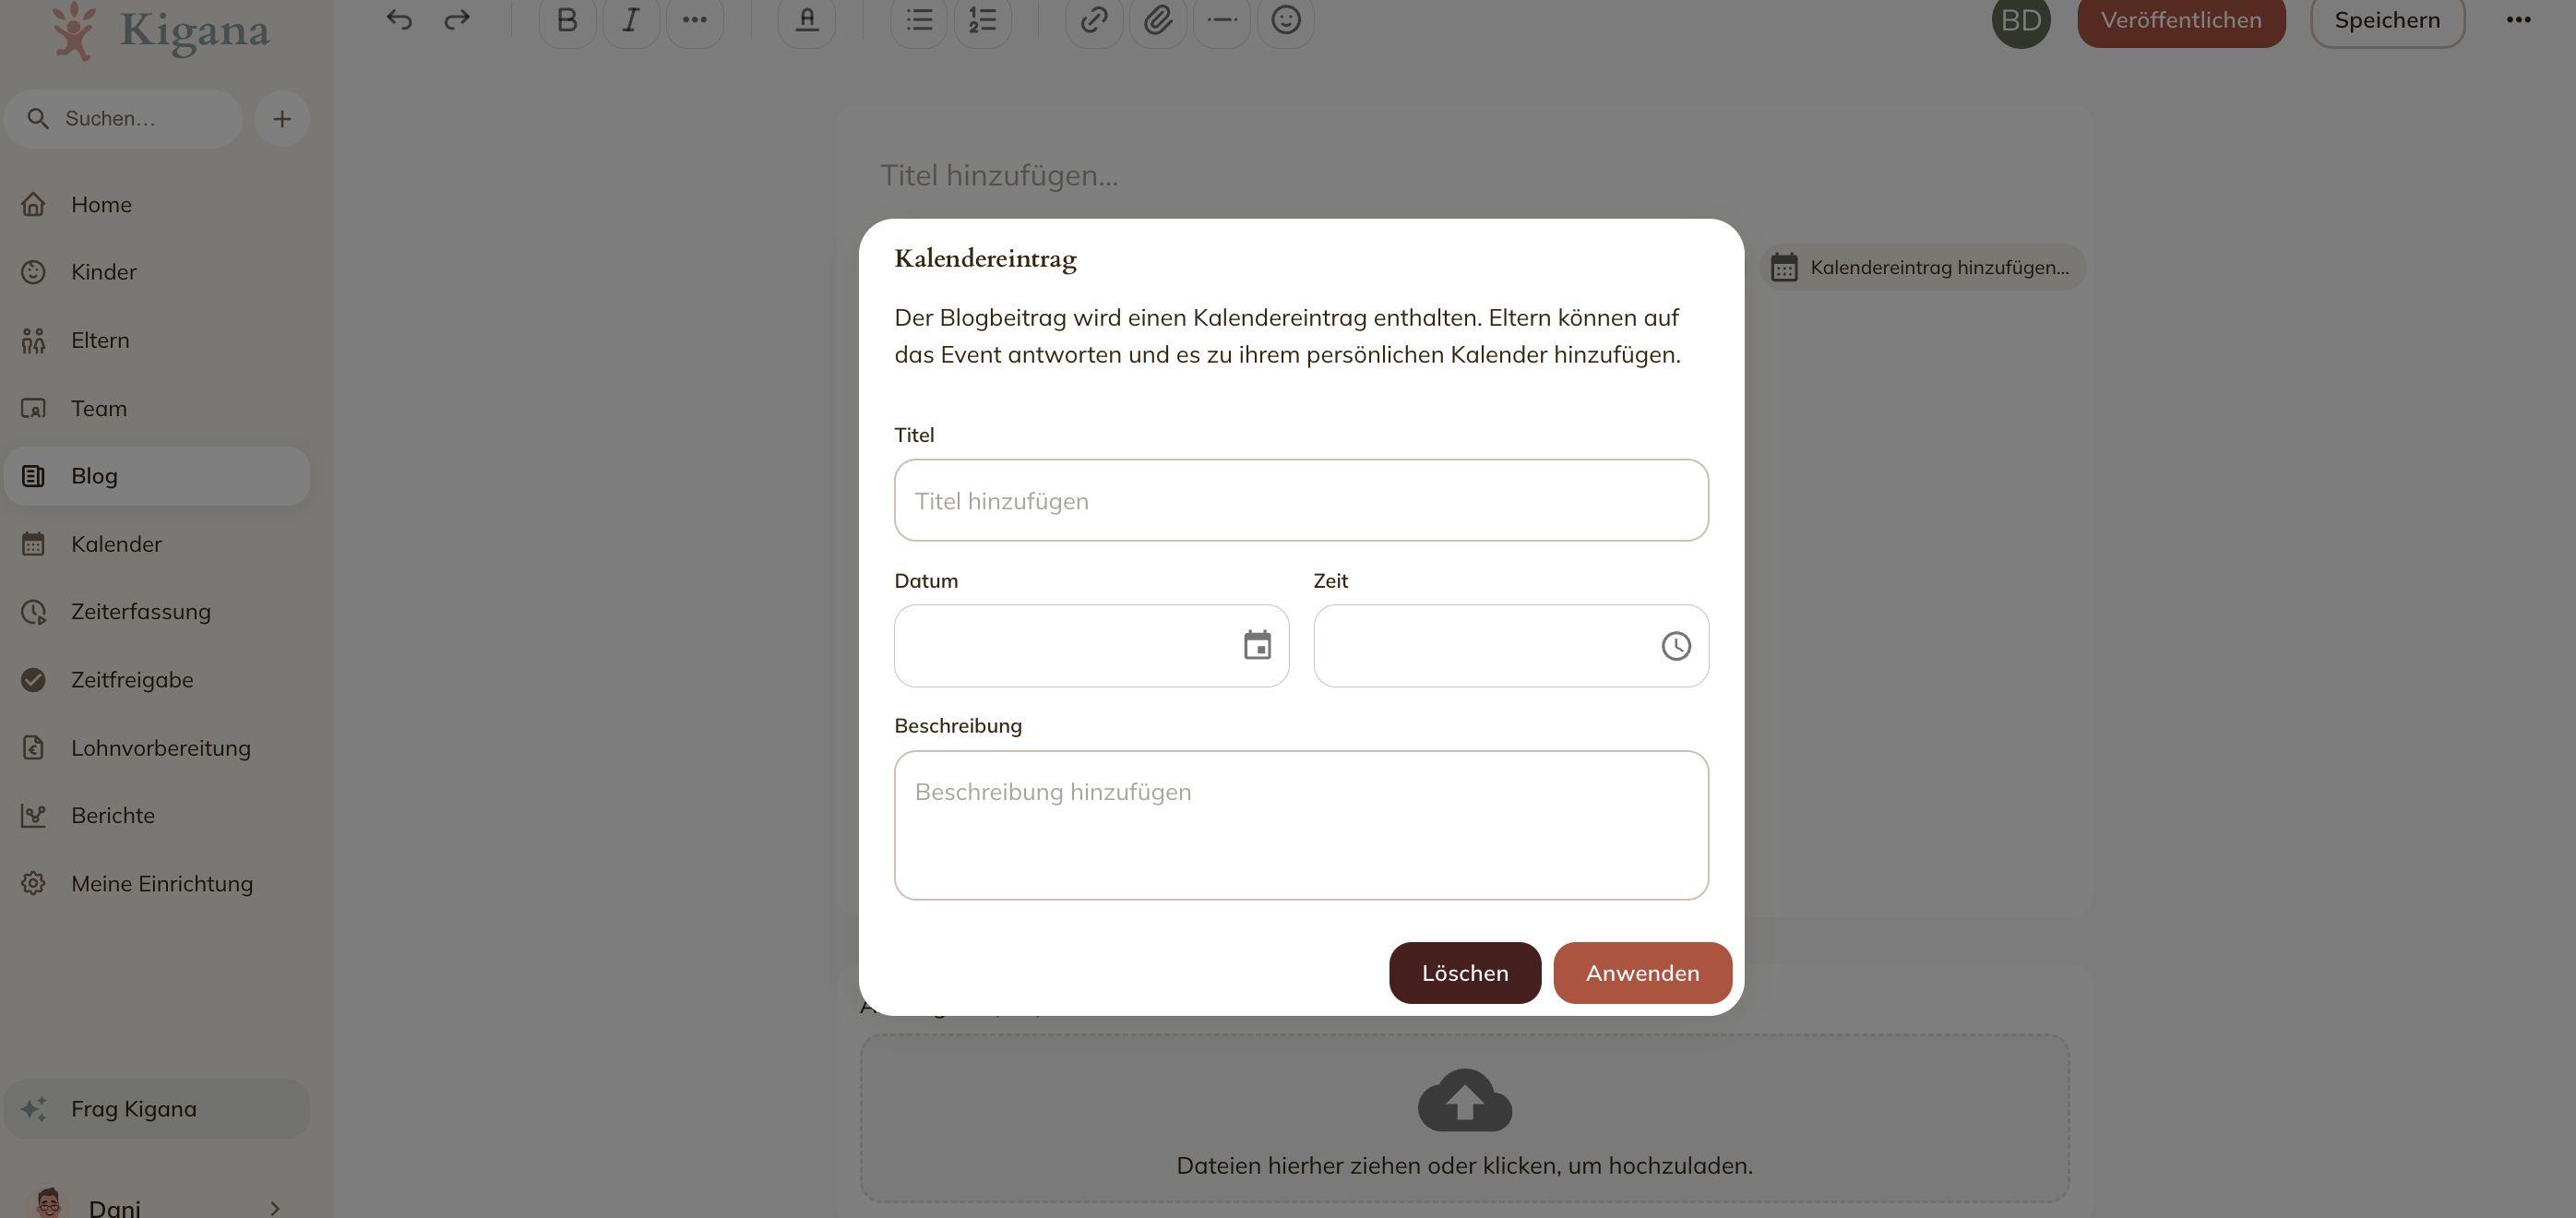Click the plus button beside search
Screen dimensions: 2576x1218
tap(282, 119)
